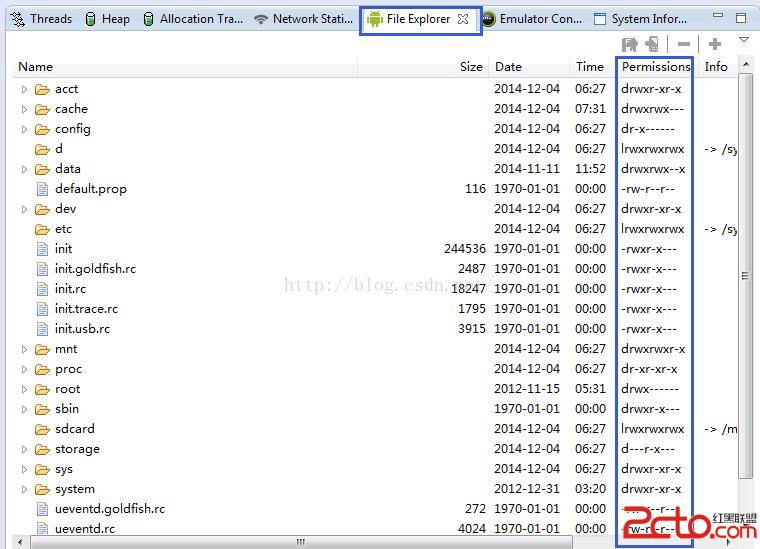Expand the sbin folder

(24, 409)
